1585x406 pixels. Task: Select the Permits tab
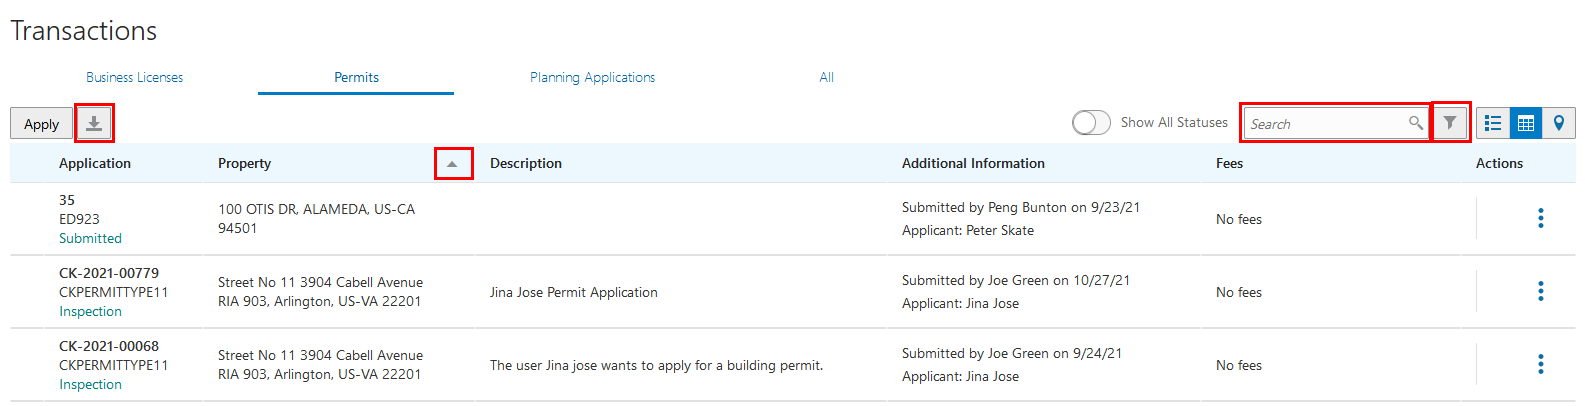[356, 77]
